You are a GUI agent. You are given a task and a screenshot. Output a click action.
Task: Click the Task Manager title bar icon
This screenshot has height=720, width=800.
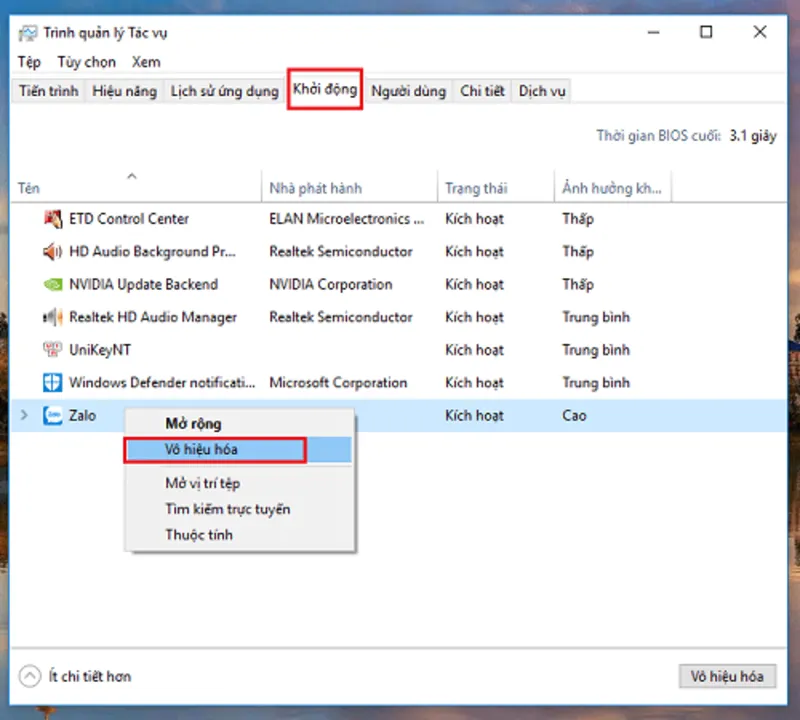(26, 31)
